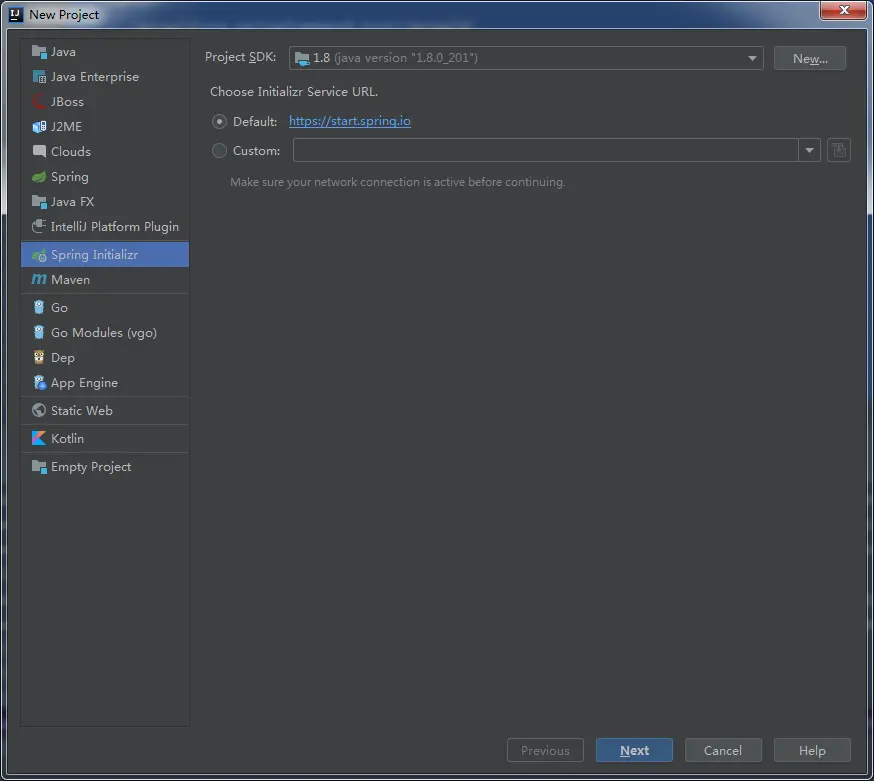Open the https://start.spring.io link
Image resolution: width=874 pixels, height=781 pixels.
coord(349,121)
